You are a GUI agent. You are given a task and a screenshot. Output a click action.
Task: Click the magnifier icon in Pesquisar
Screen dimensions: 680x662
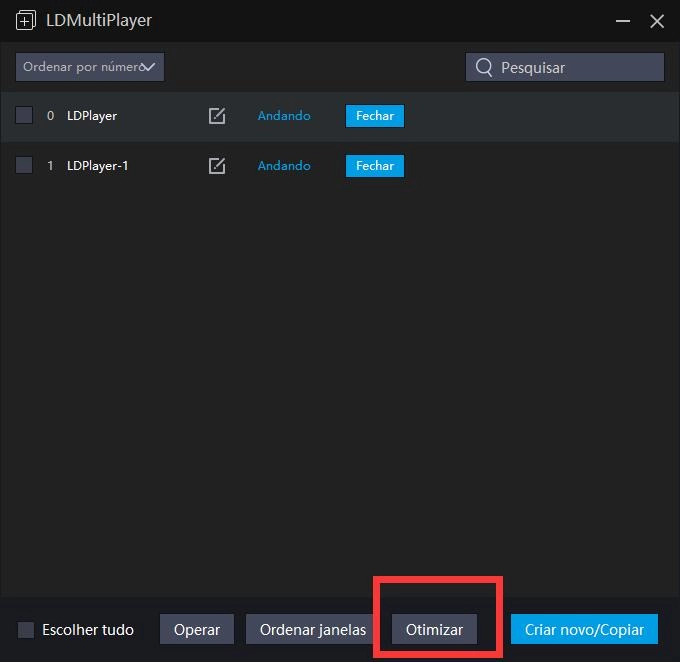point(484,67)
